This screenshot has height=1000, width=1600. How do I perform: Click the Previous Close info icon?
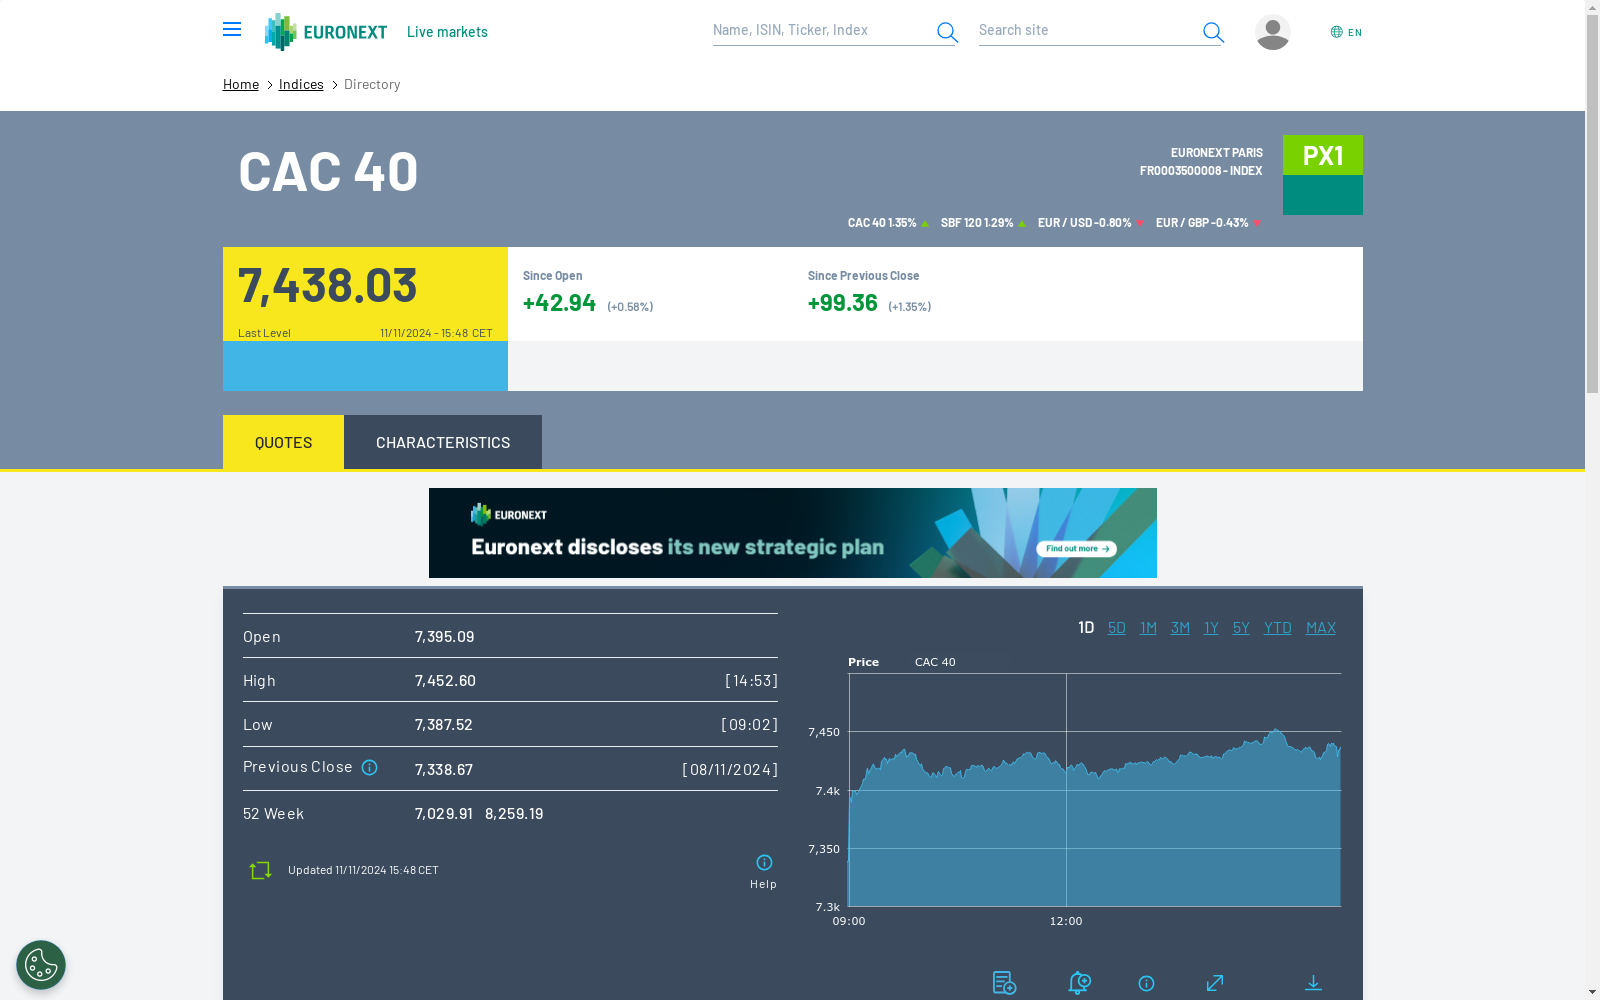(x=370, y=768)
